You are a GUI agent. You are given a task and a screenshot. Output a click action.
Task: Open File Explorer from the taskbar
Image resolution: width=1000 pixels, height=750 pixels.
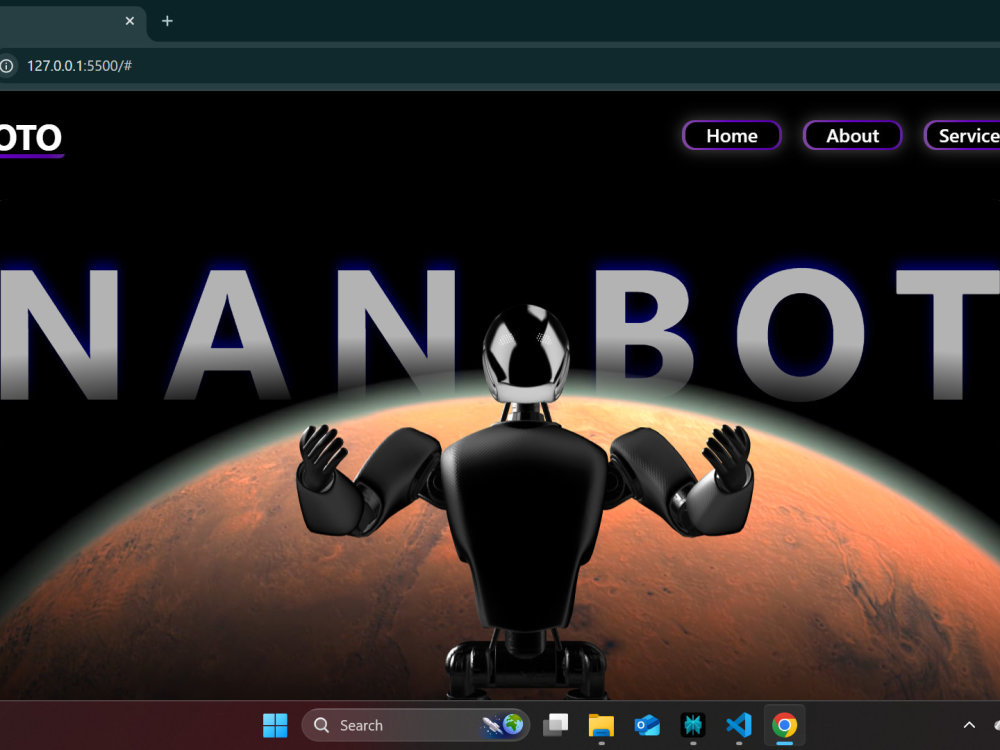(x=601, y=725)
